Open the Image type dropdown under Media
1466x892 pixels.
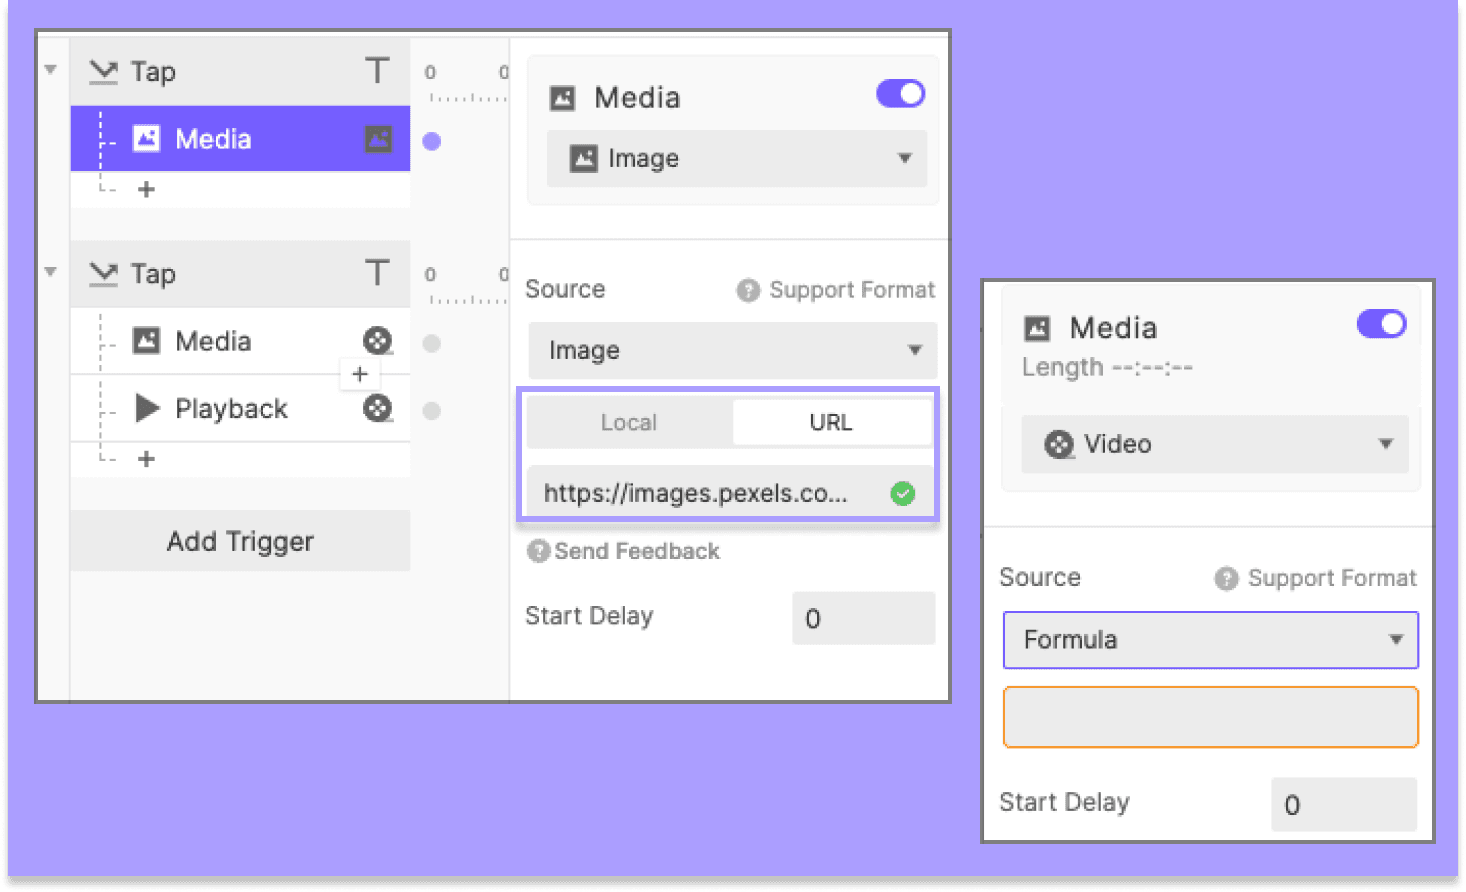[x=735, y=158]
